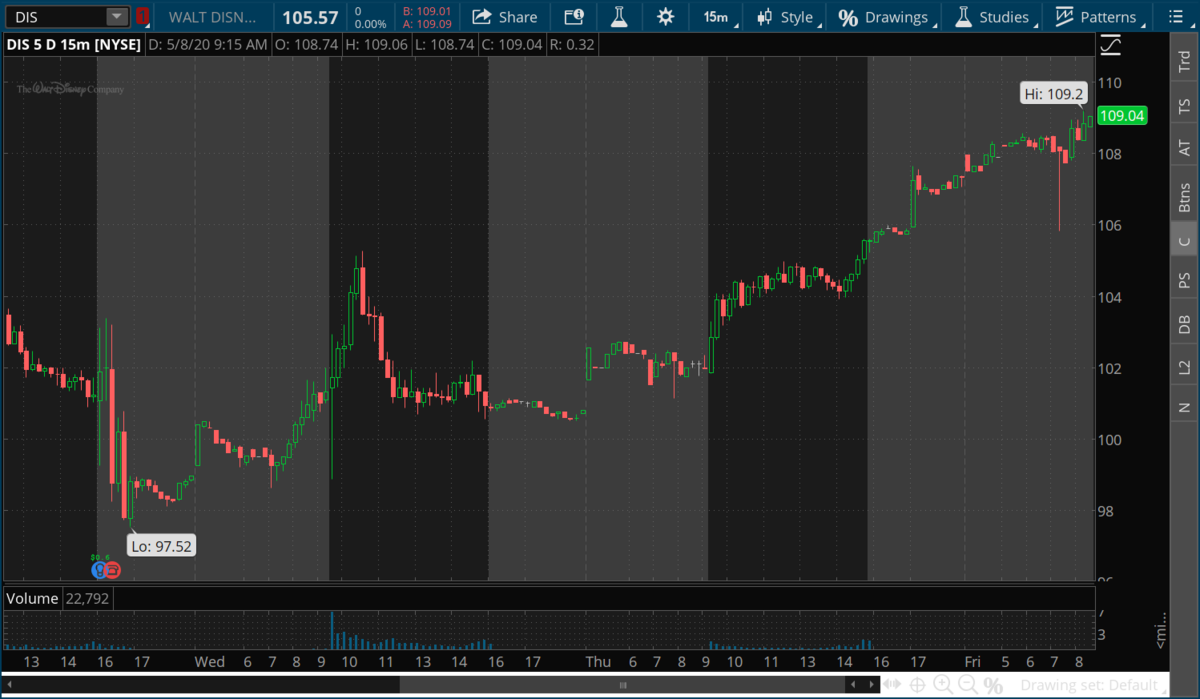
Task: Open the list menu icon at toolbar end
Action: (1174, 17)
